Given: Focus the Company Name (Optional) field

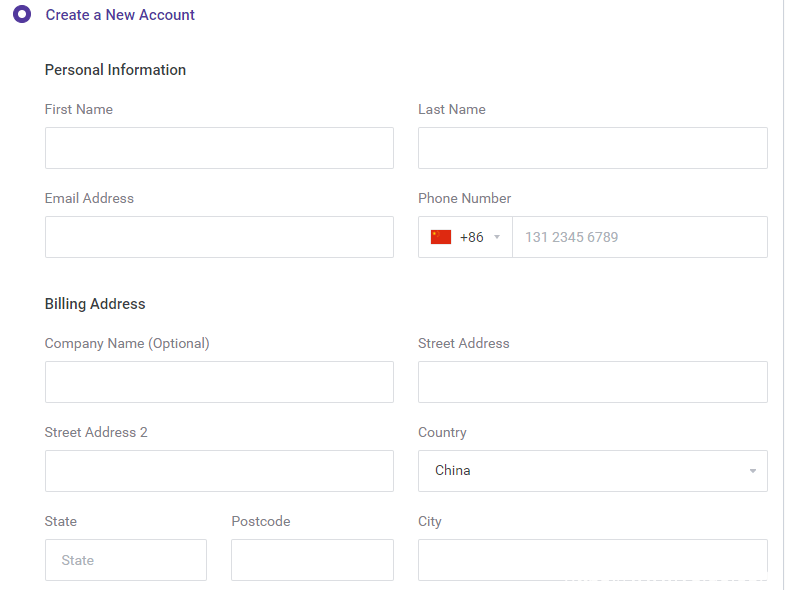Looking at the screenshot, I should pyautogui.click(x=219, y=382).
